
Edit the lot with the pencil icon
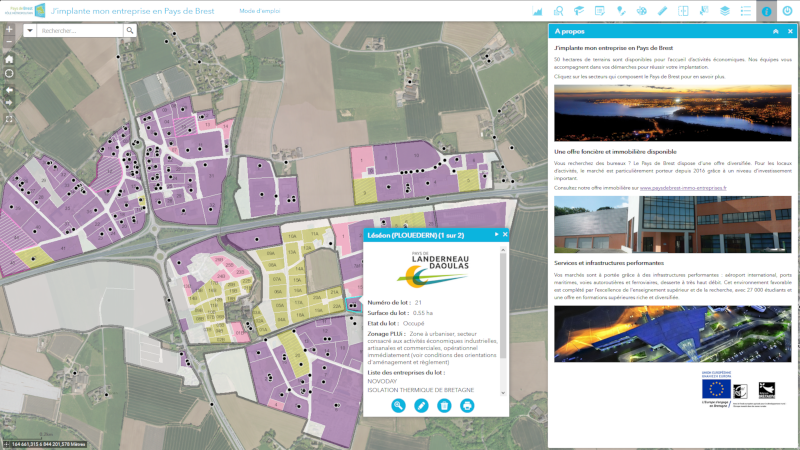point(421,405)
